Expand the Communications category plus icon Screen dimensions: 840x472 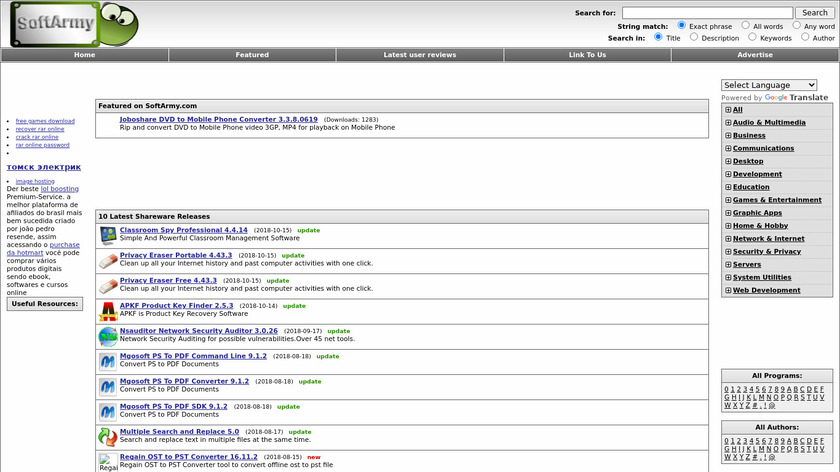click(728, 148)
